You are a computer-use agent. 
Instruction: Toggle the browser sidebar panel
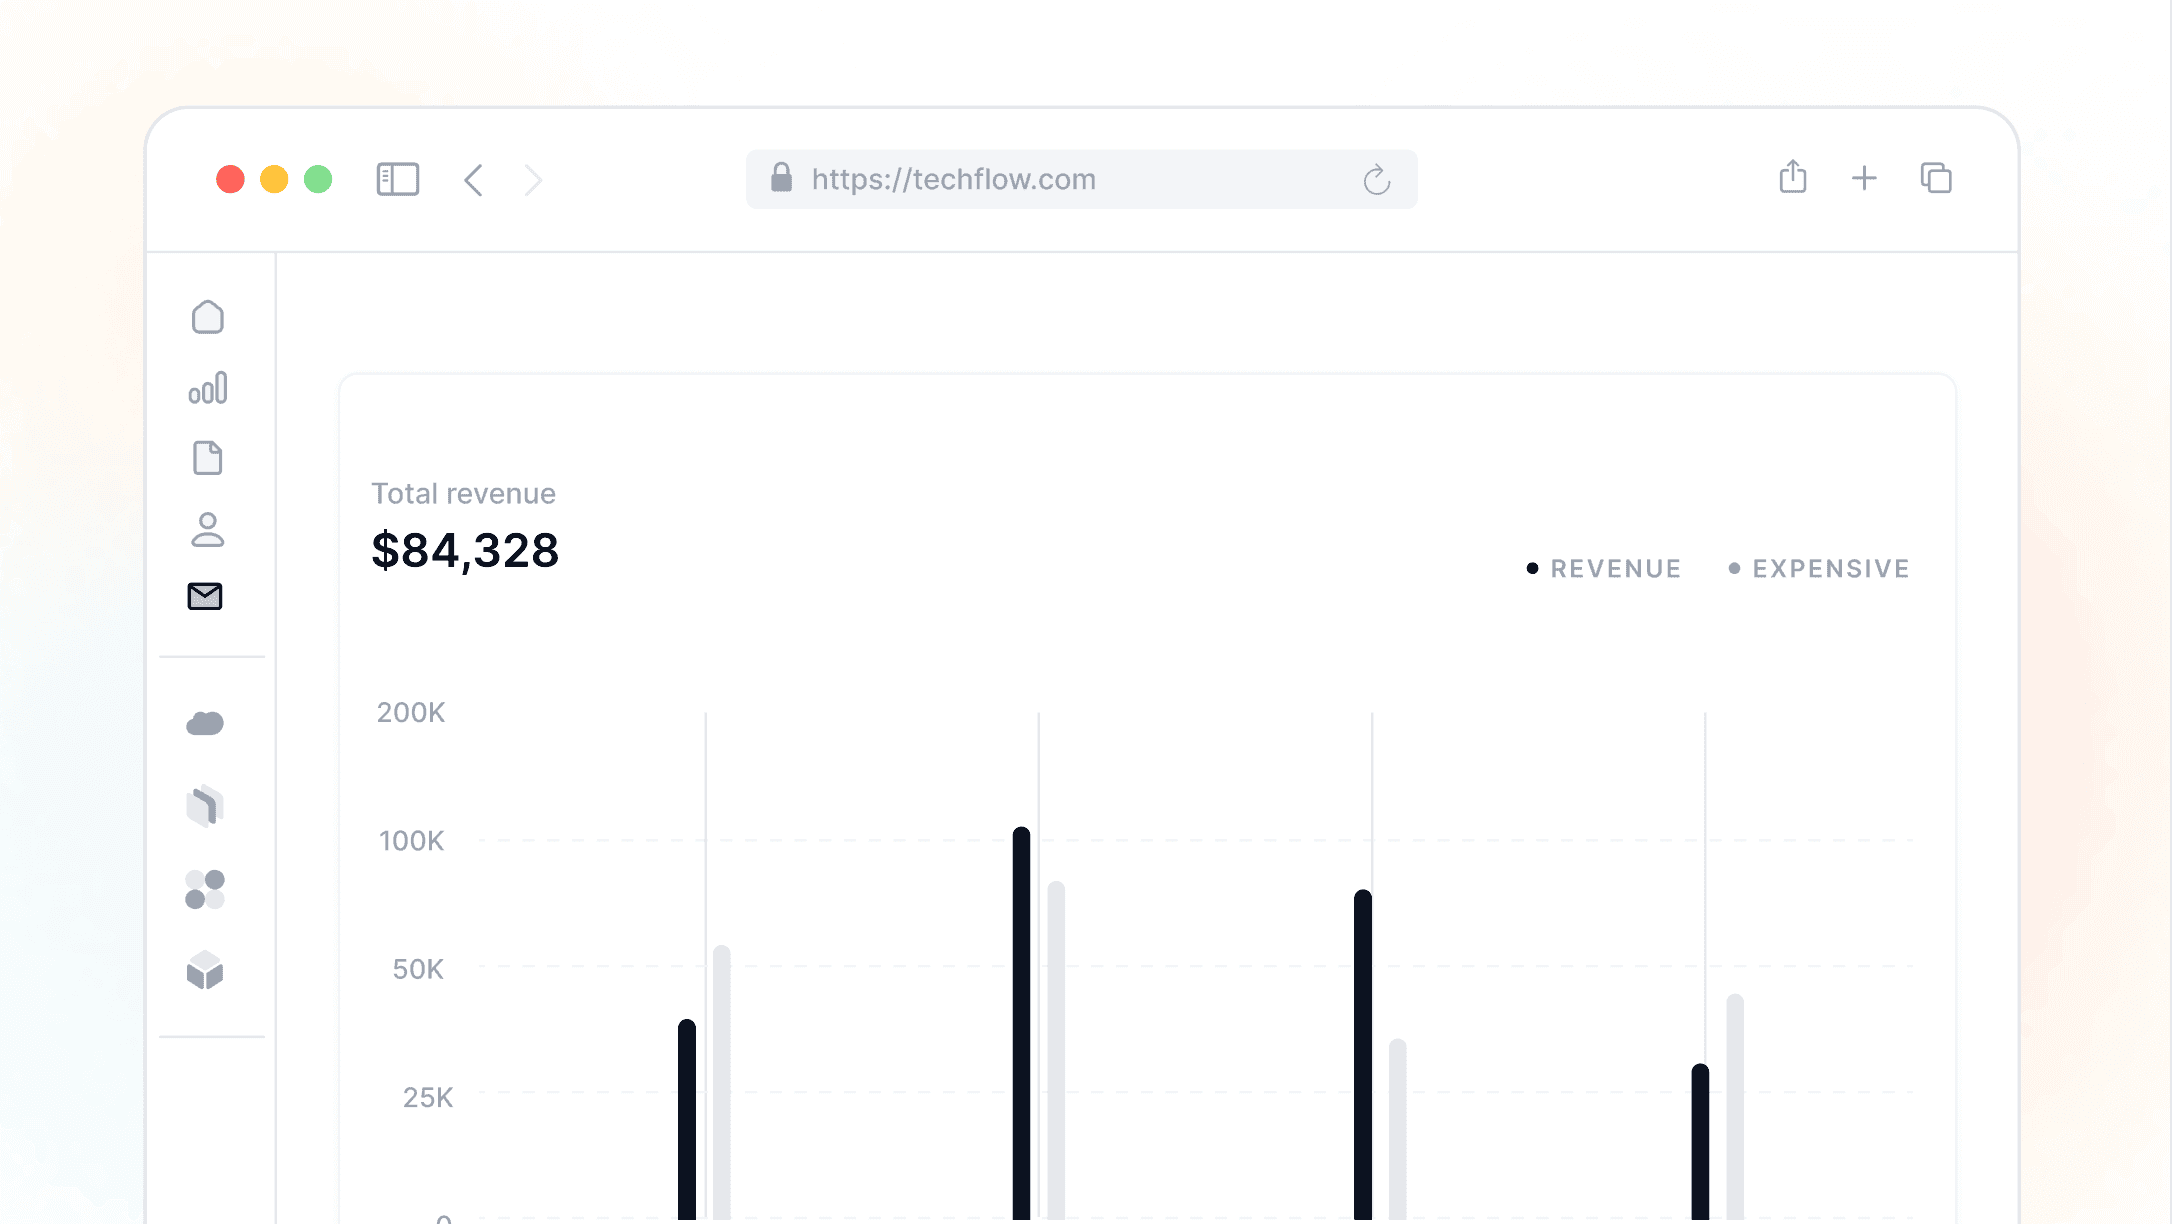click(397, 179)
